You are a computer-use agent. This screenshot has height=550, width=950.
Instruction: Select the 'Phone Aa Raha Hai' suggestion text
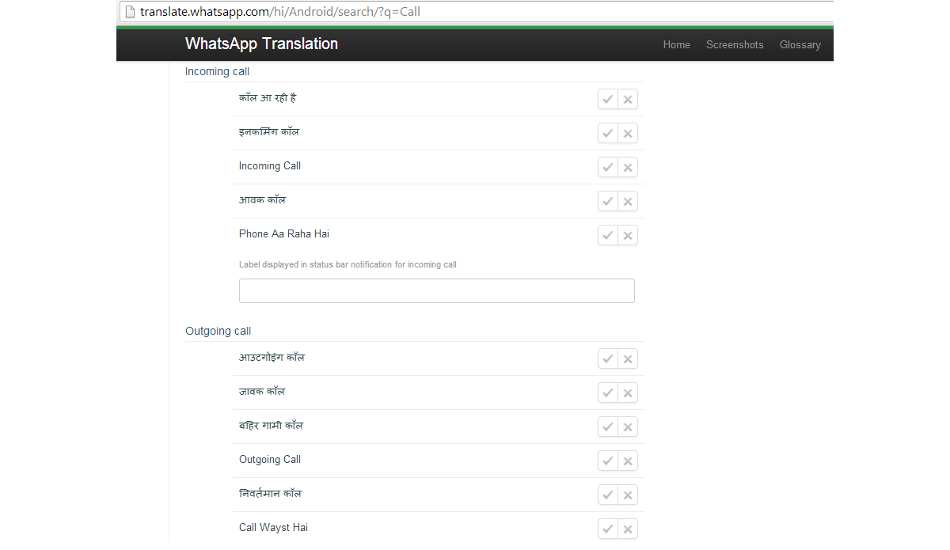coord(284,234)
